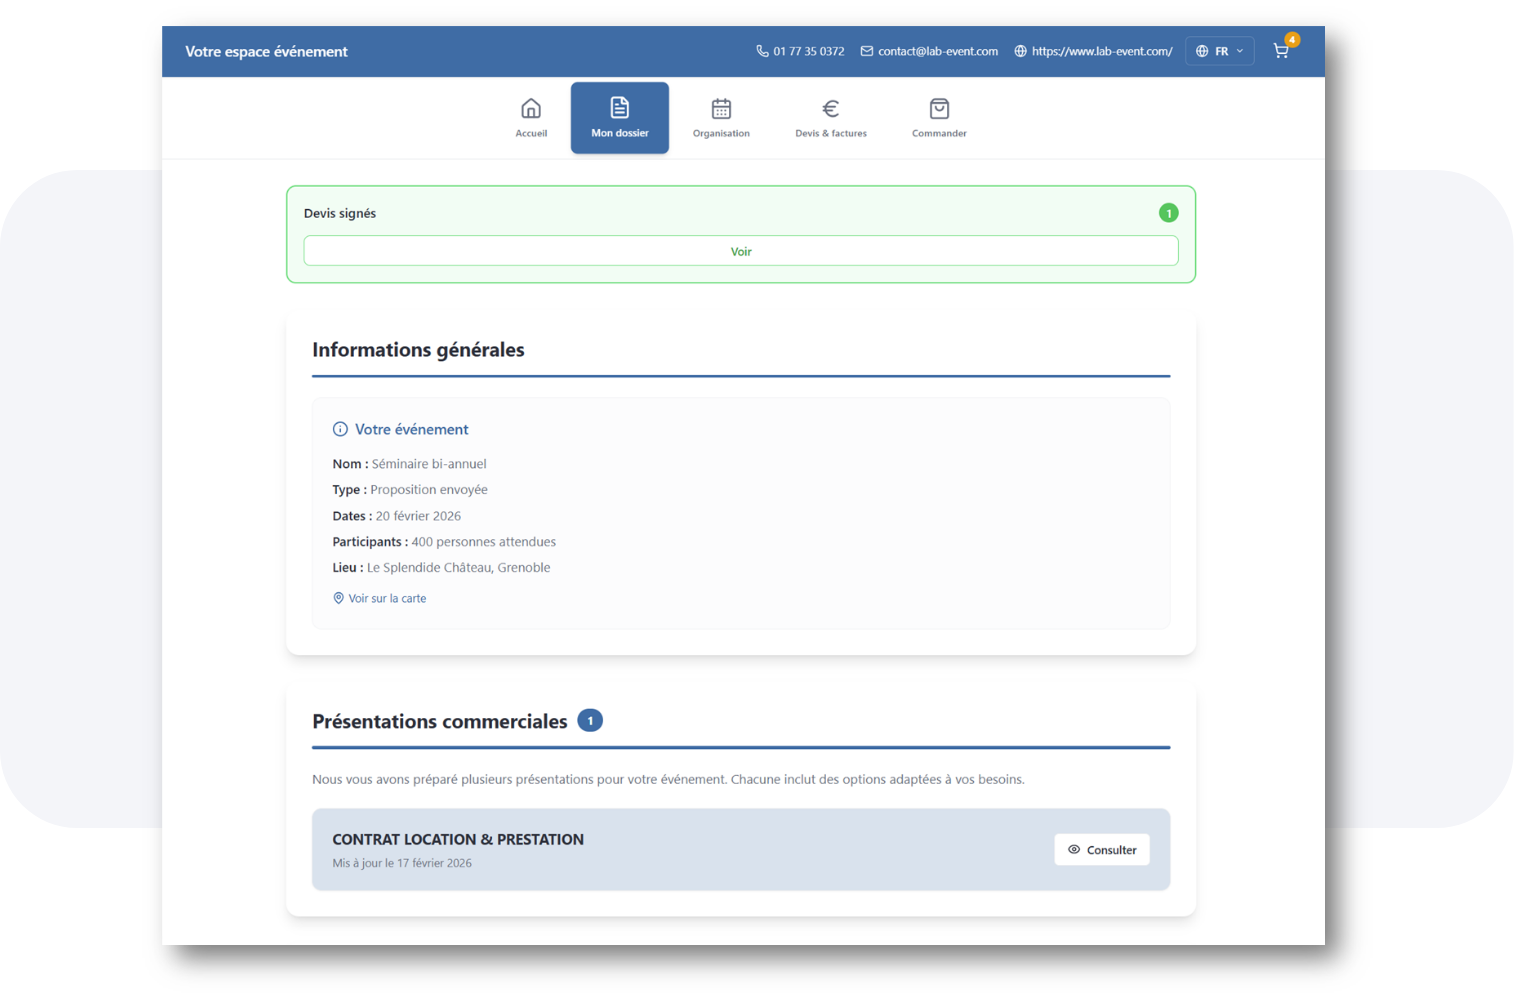Click the euro Devis & factures icon
This screenshot has height=998, width=1514.
pyautogui.click(x=830, y=108)
